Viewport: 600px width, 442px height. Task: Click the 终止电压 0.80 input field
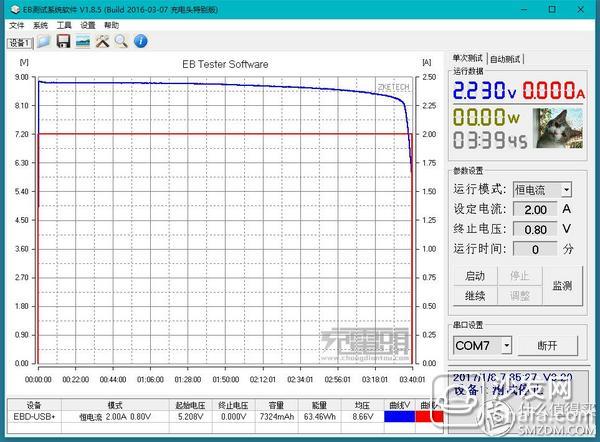[535, 230]
